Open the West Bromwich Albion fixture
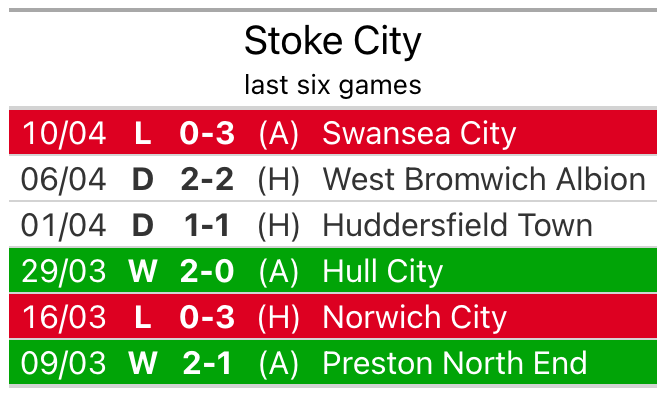The image size is (666, 396). pyautogui.click(x=333, y=179)
